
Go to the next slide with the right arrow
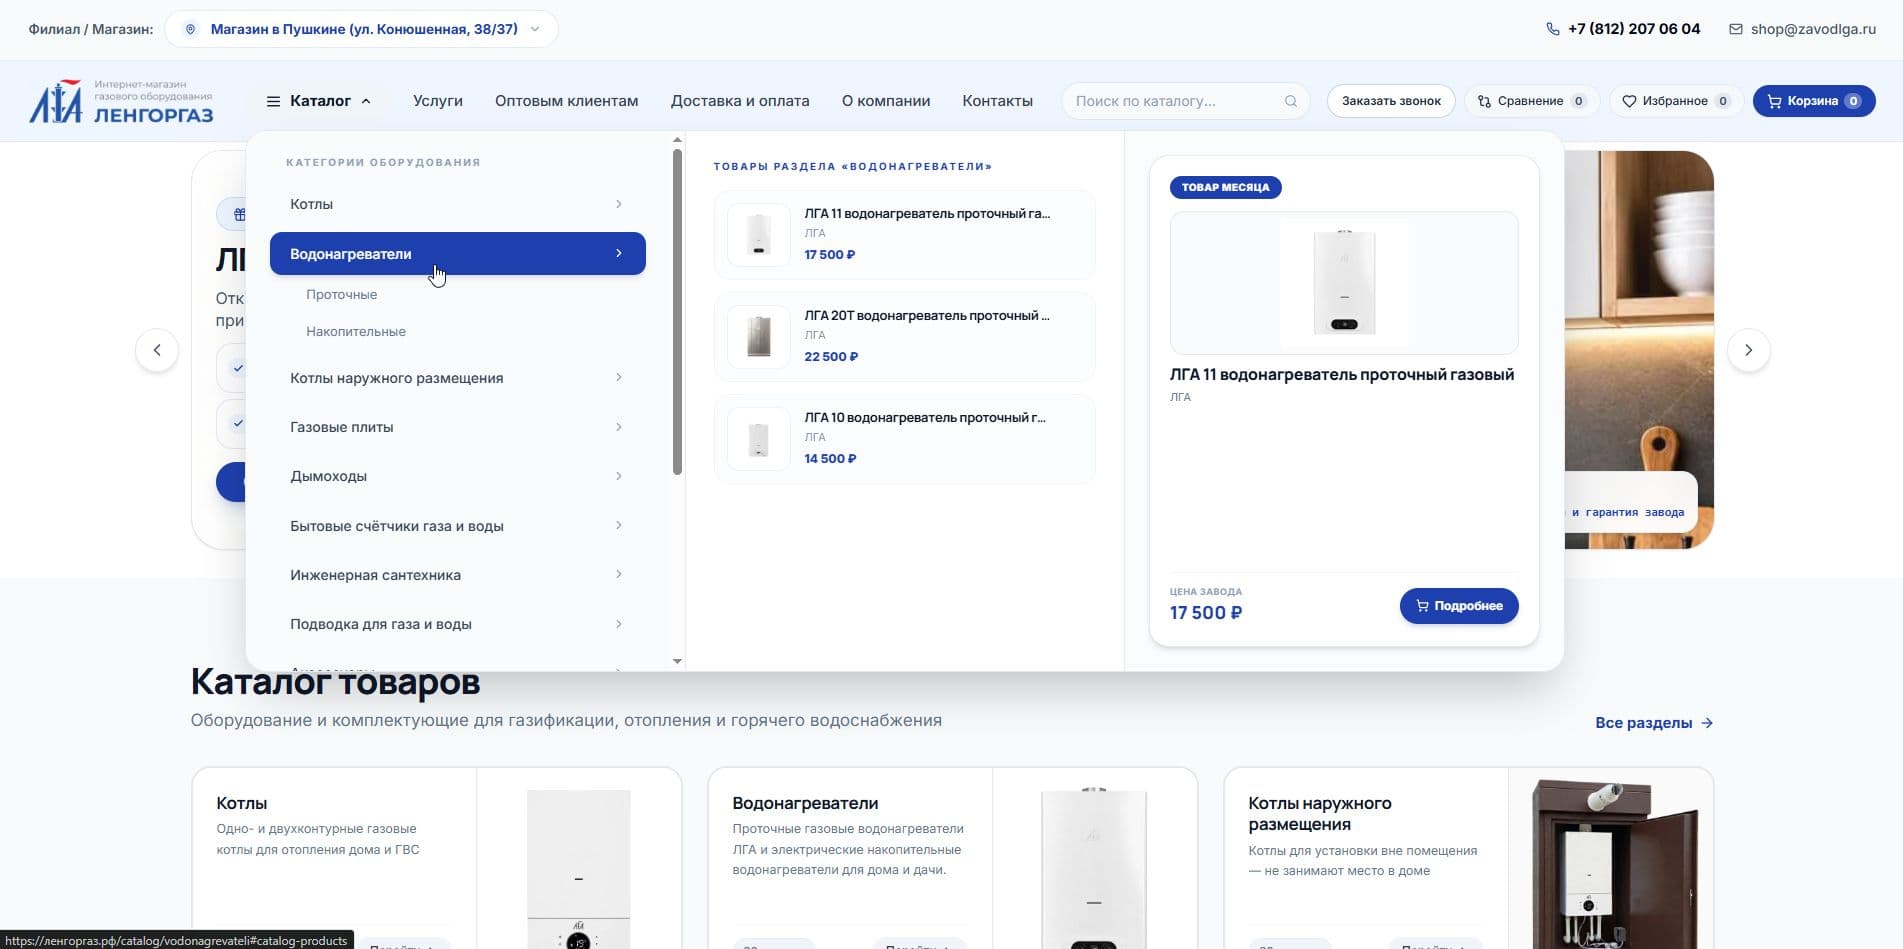(x=1748, y=350)
